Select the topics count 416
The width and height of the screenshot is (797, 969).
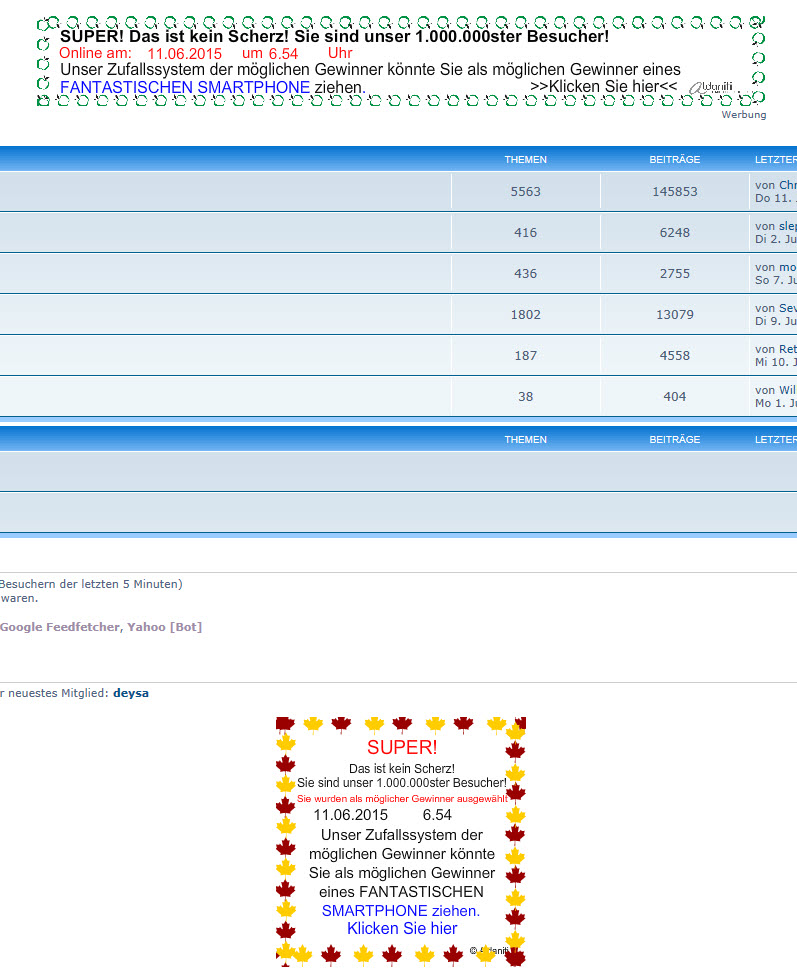(x=525, y=232)
